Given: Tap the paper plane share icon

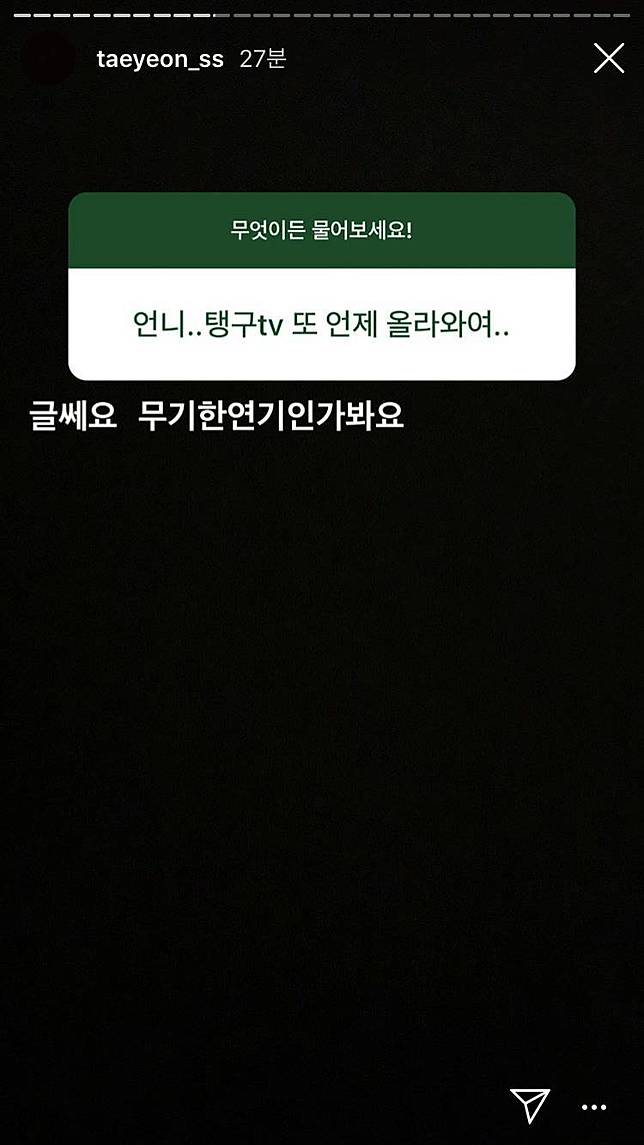Looking at the screenshot, I should 529,1106.
